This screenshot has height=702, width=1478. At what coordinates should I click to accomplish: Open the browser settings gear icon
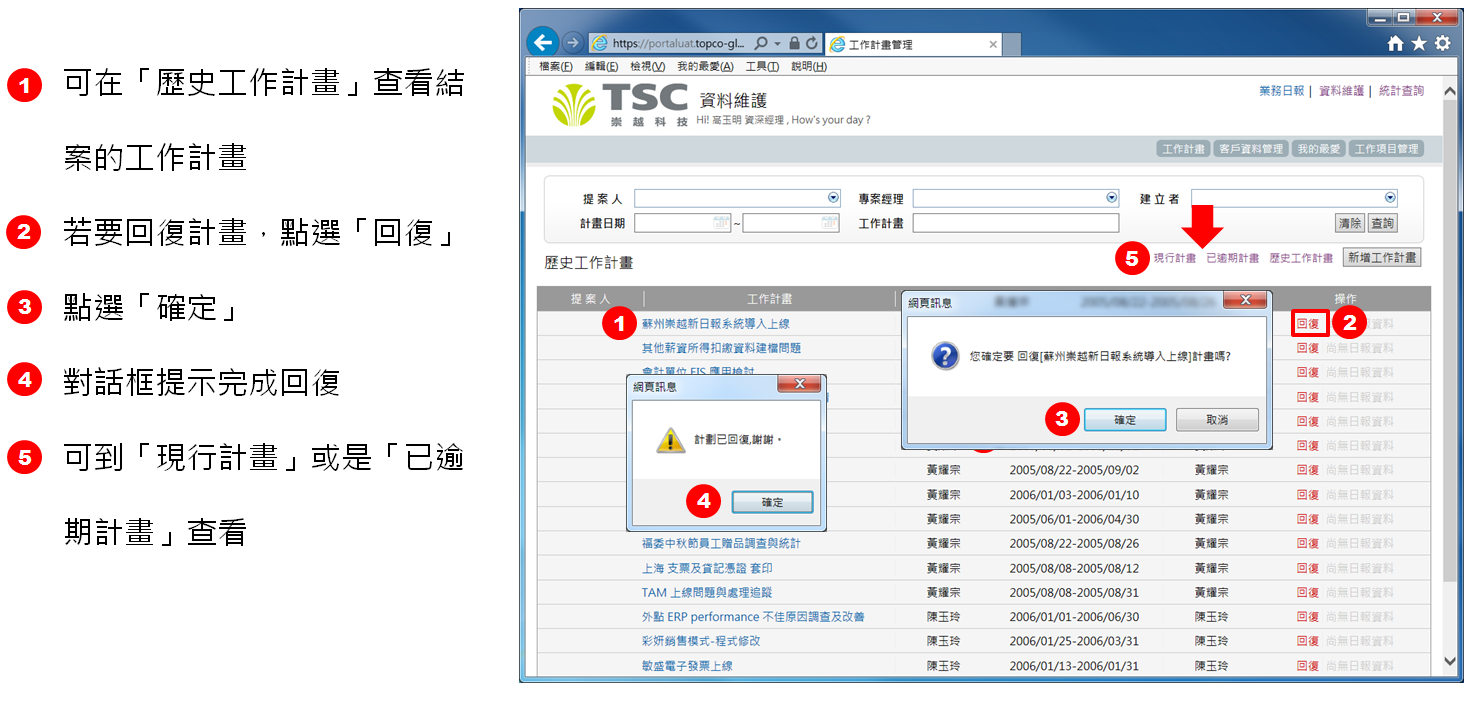(1441, 44)
